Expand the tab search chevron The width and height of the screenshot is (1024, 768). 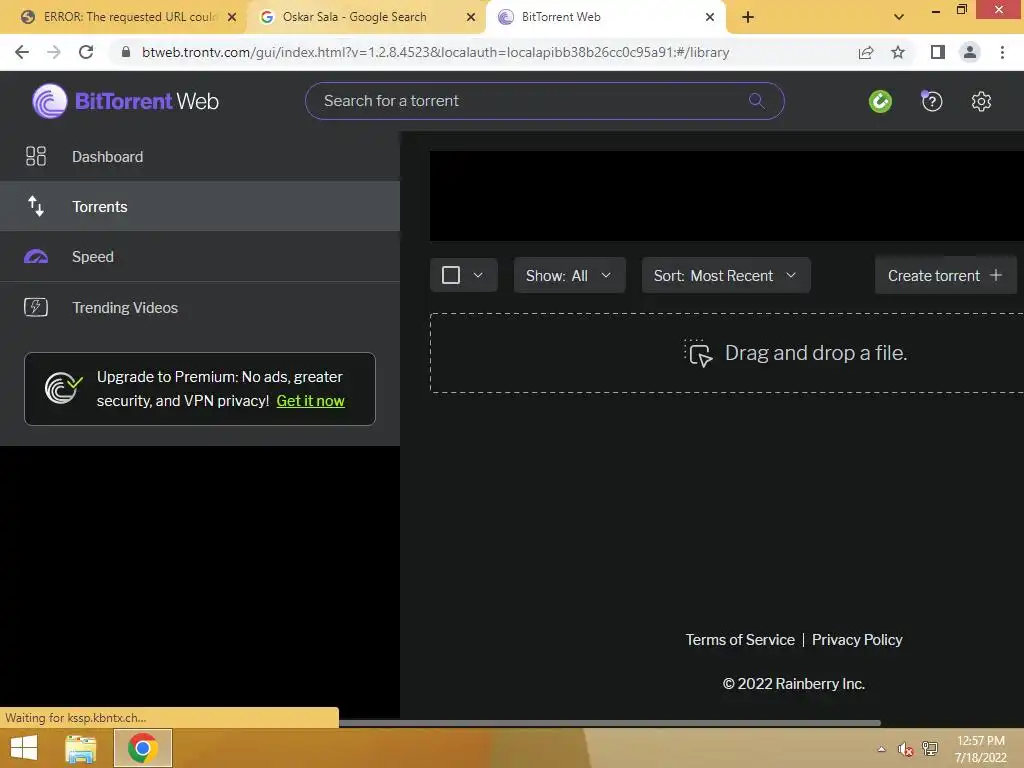point(899,17)
